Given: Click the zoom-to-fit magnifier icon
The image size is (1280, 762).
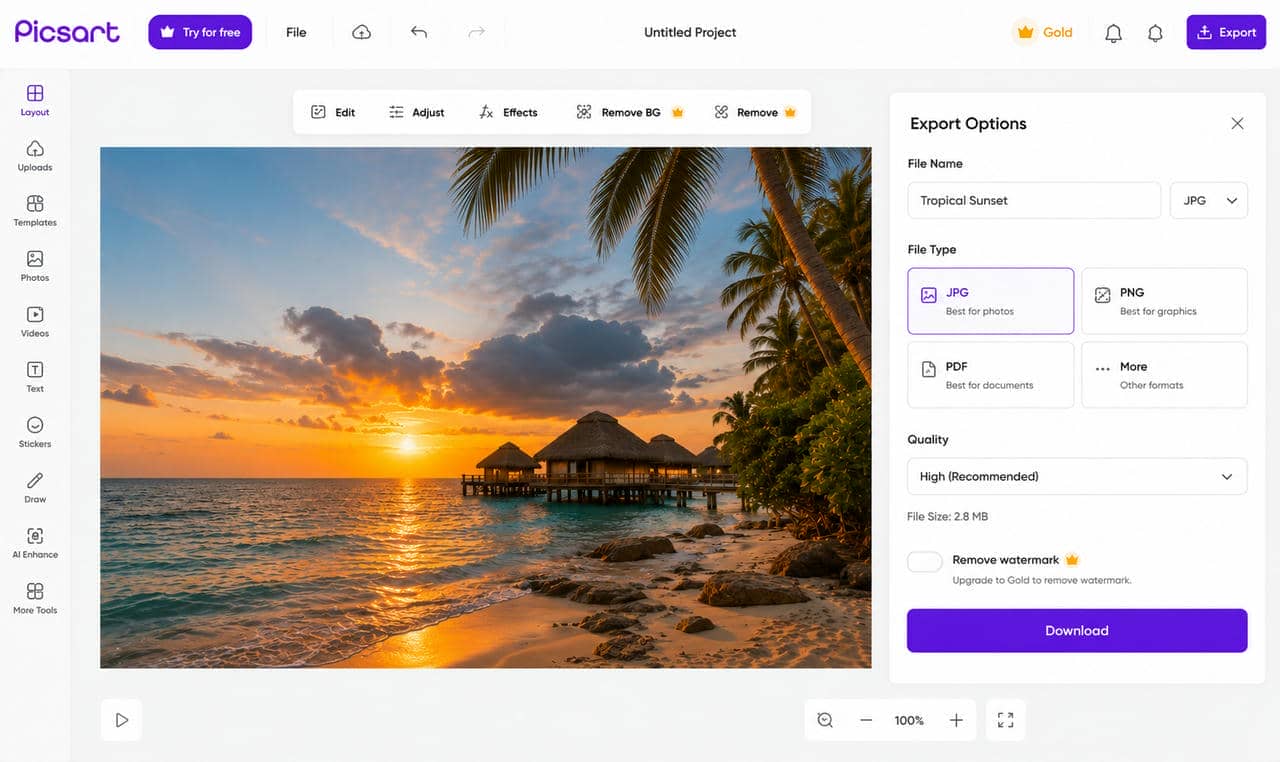Looking at the screenshot, I should point(825,720).
